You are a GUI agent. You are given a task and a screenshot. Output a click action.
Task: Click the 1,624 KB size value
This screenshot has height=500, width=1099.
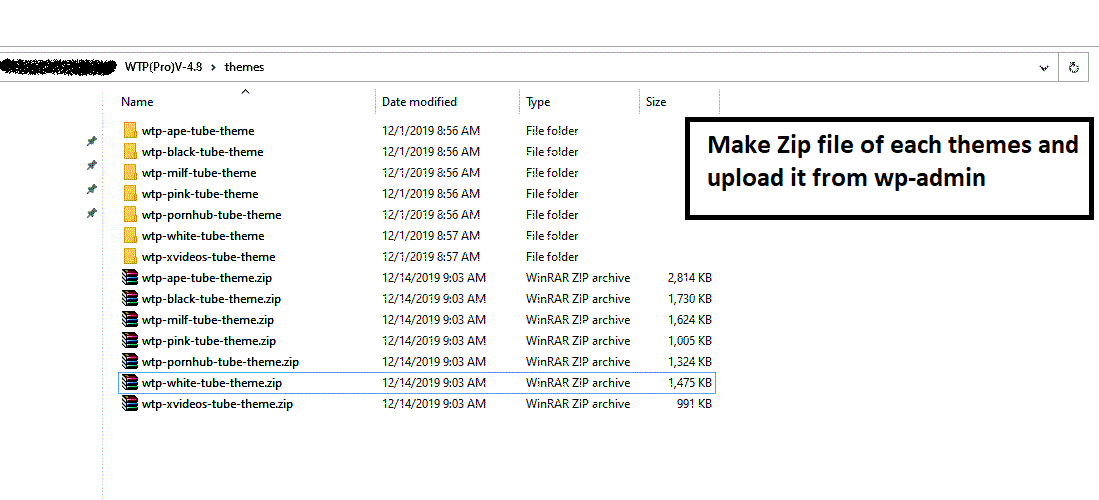tap(690, 320)
